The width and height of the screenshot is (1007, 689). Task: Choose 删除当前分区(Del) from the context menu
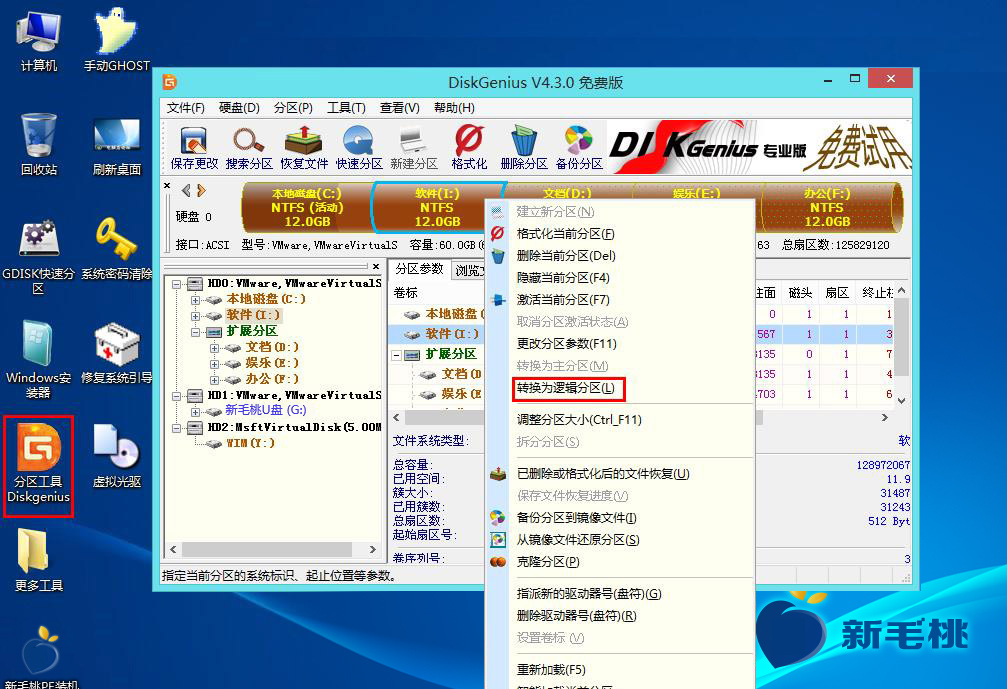click(x=620, y=256)
